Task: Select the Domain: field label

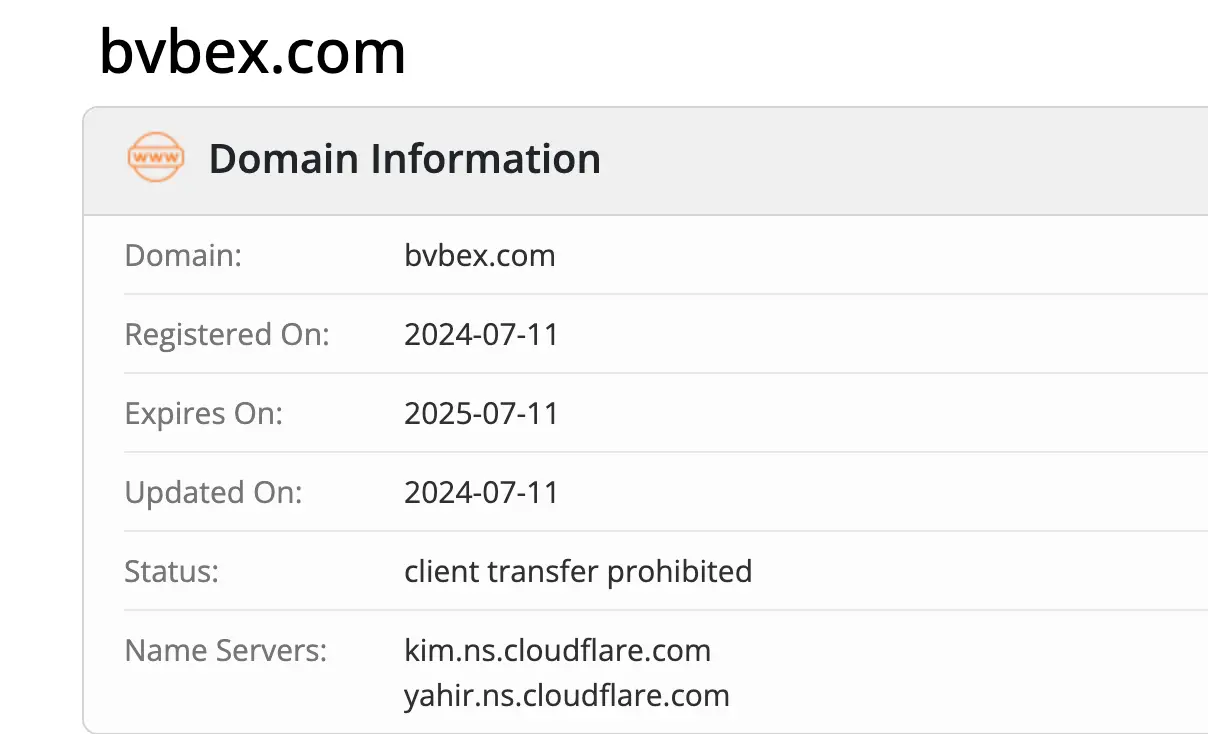Action: coord(183,255)
